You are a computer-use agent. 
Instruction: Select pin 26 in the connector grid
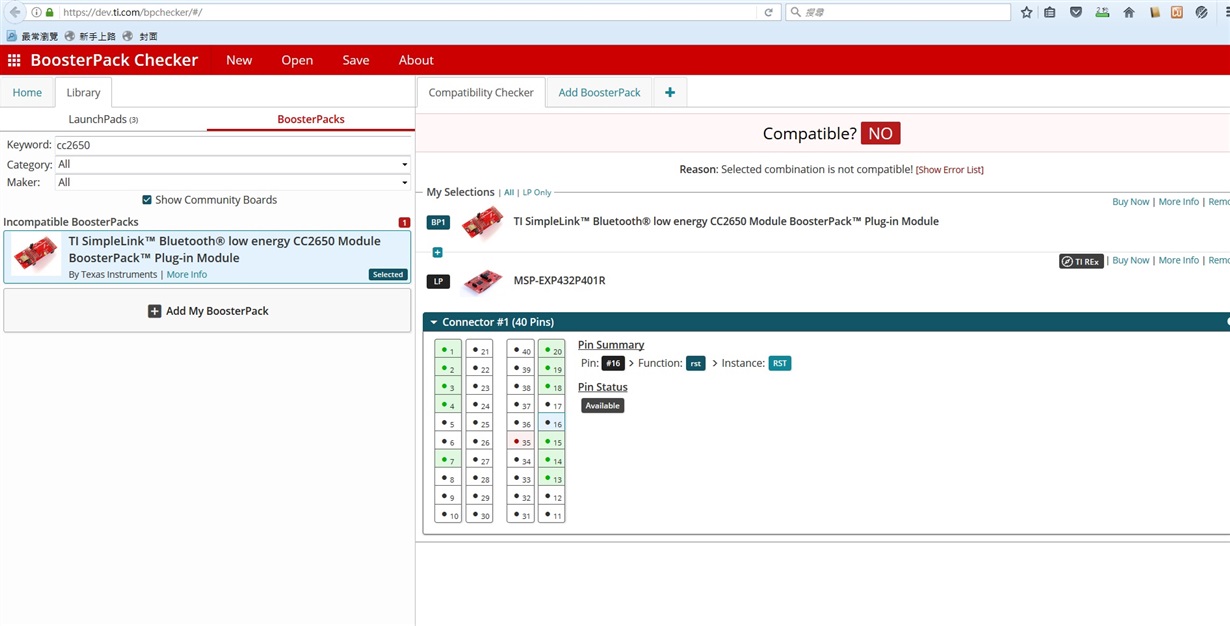point(479,441)
